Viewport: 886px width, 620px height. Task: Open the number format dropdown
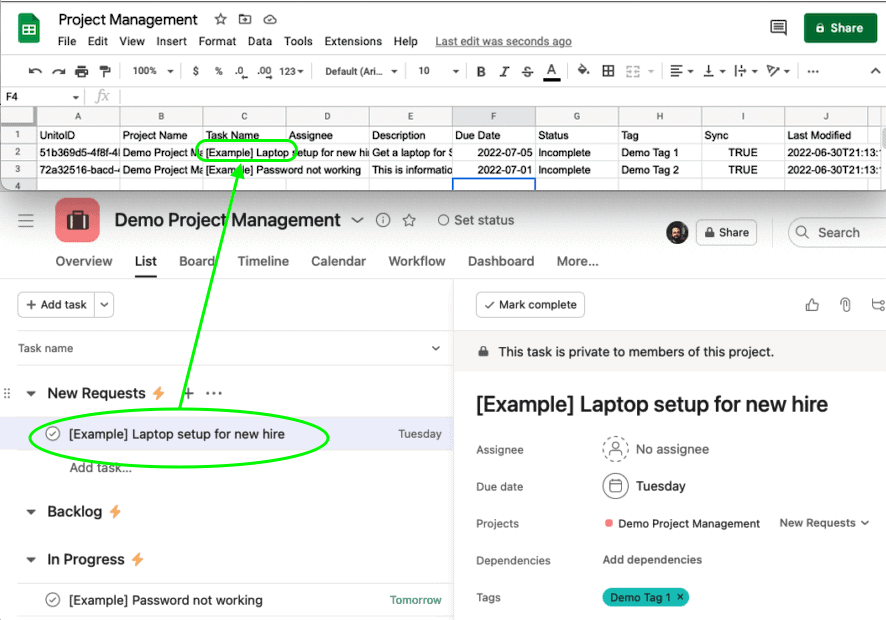(x=291, y=71)
